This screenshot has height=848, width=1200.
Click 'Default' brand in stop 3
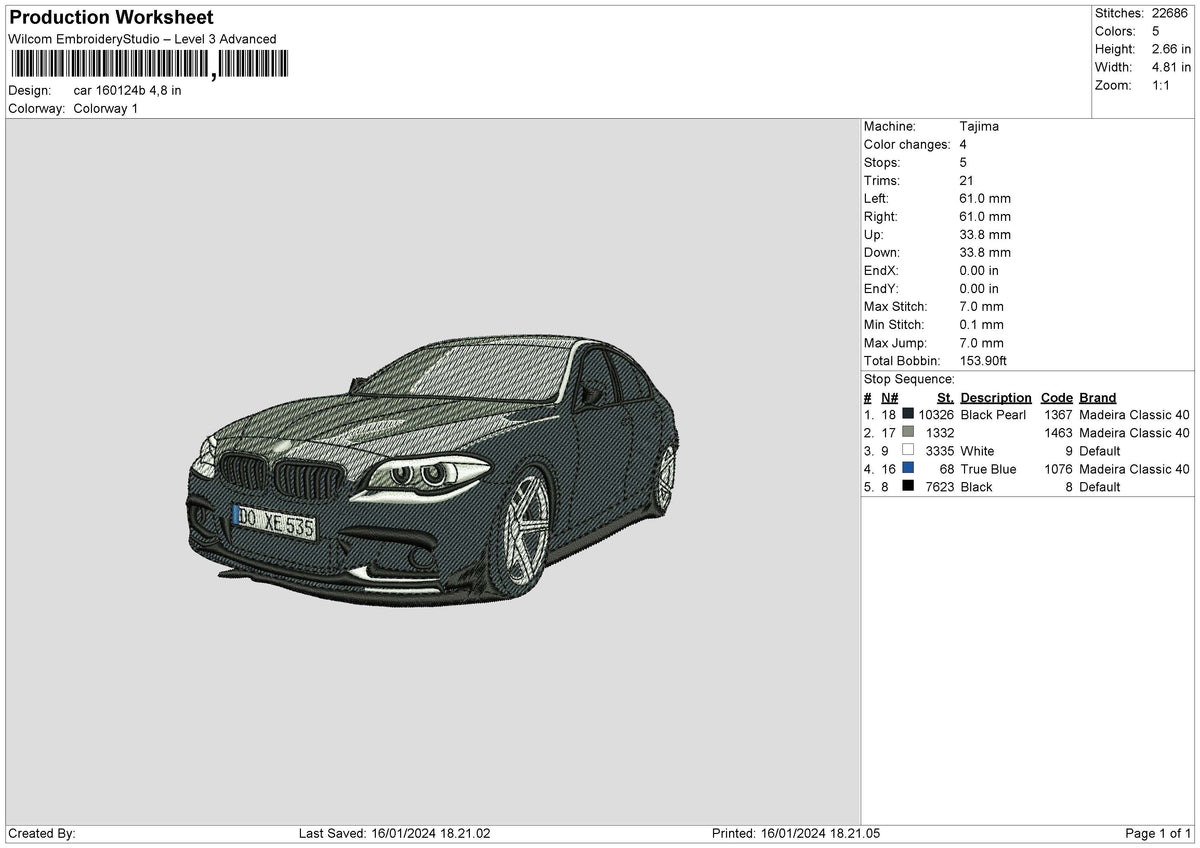(x=1100, y=450)
